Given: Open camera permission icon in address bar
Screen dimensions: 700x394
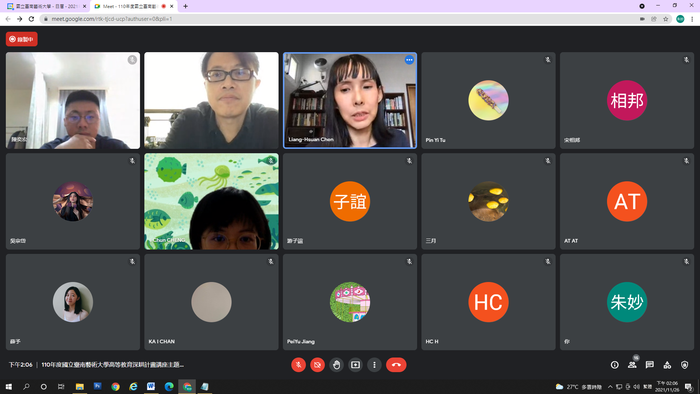Looking at the screenshot, I should pyautogui.click(x=642, y=19).
